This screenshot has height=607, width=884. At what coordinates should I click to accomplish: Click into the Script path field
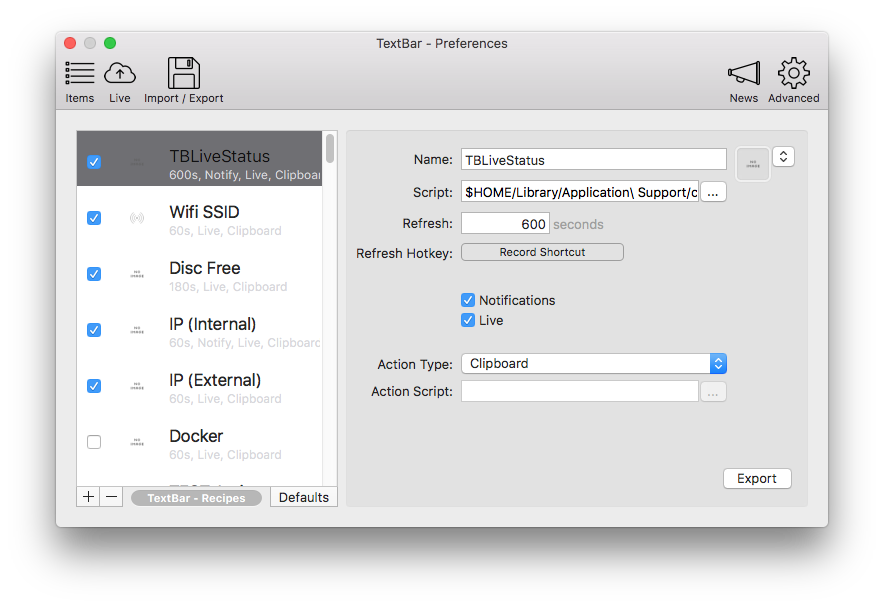point(580,192)
